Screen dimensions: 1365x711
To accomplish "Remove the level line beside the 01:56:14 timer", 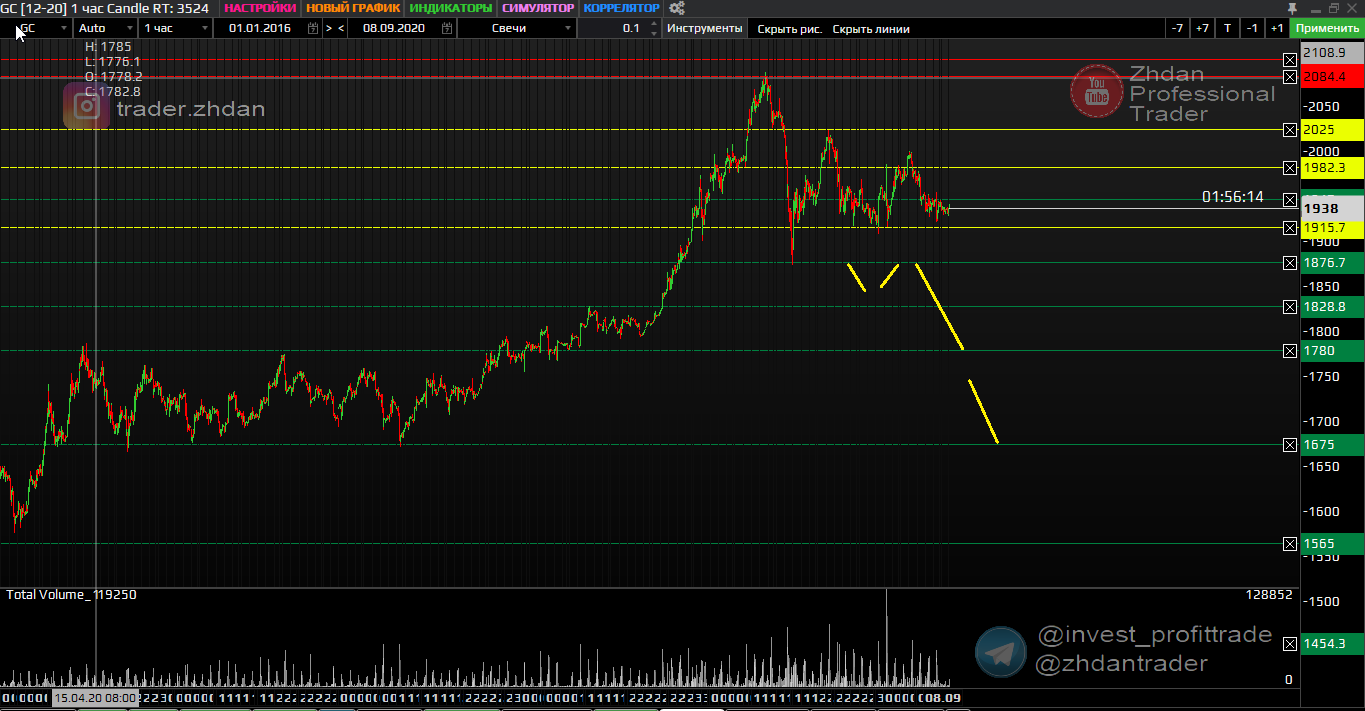I will pos(1290,200).
